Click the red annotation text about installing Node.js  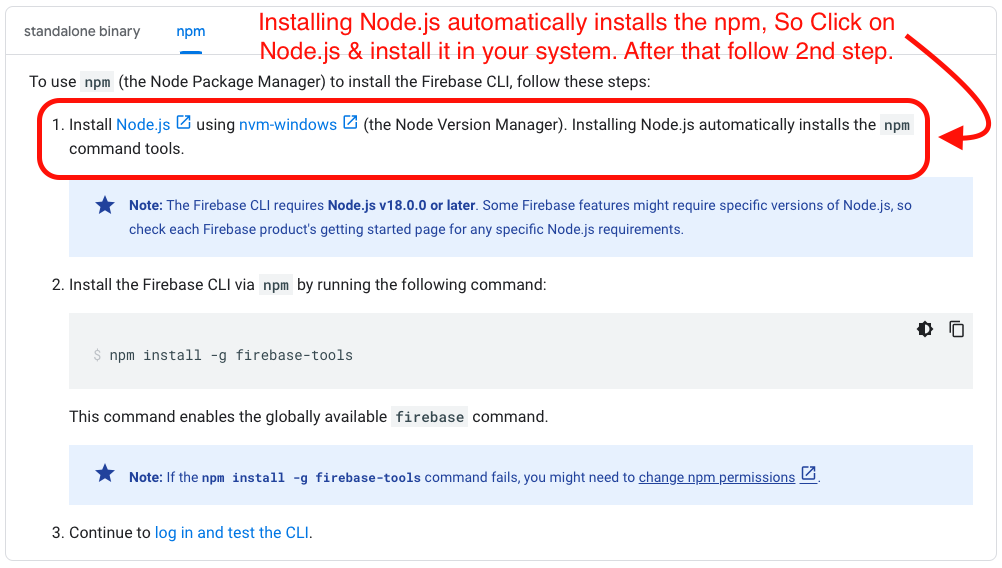click(x=576, y=36)
